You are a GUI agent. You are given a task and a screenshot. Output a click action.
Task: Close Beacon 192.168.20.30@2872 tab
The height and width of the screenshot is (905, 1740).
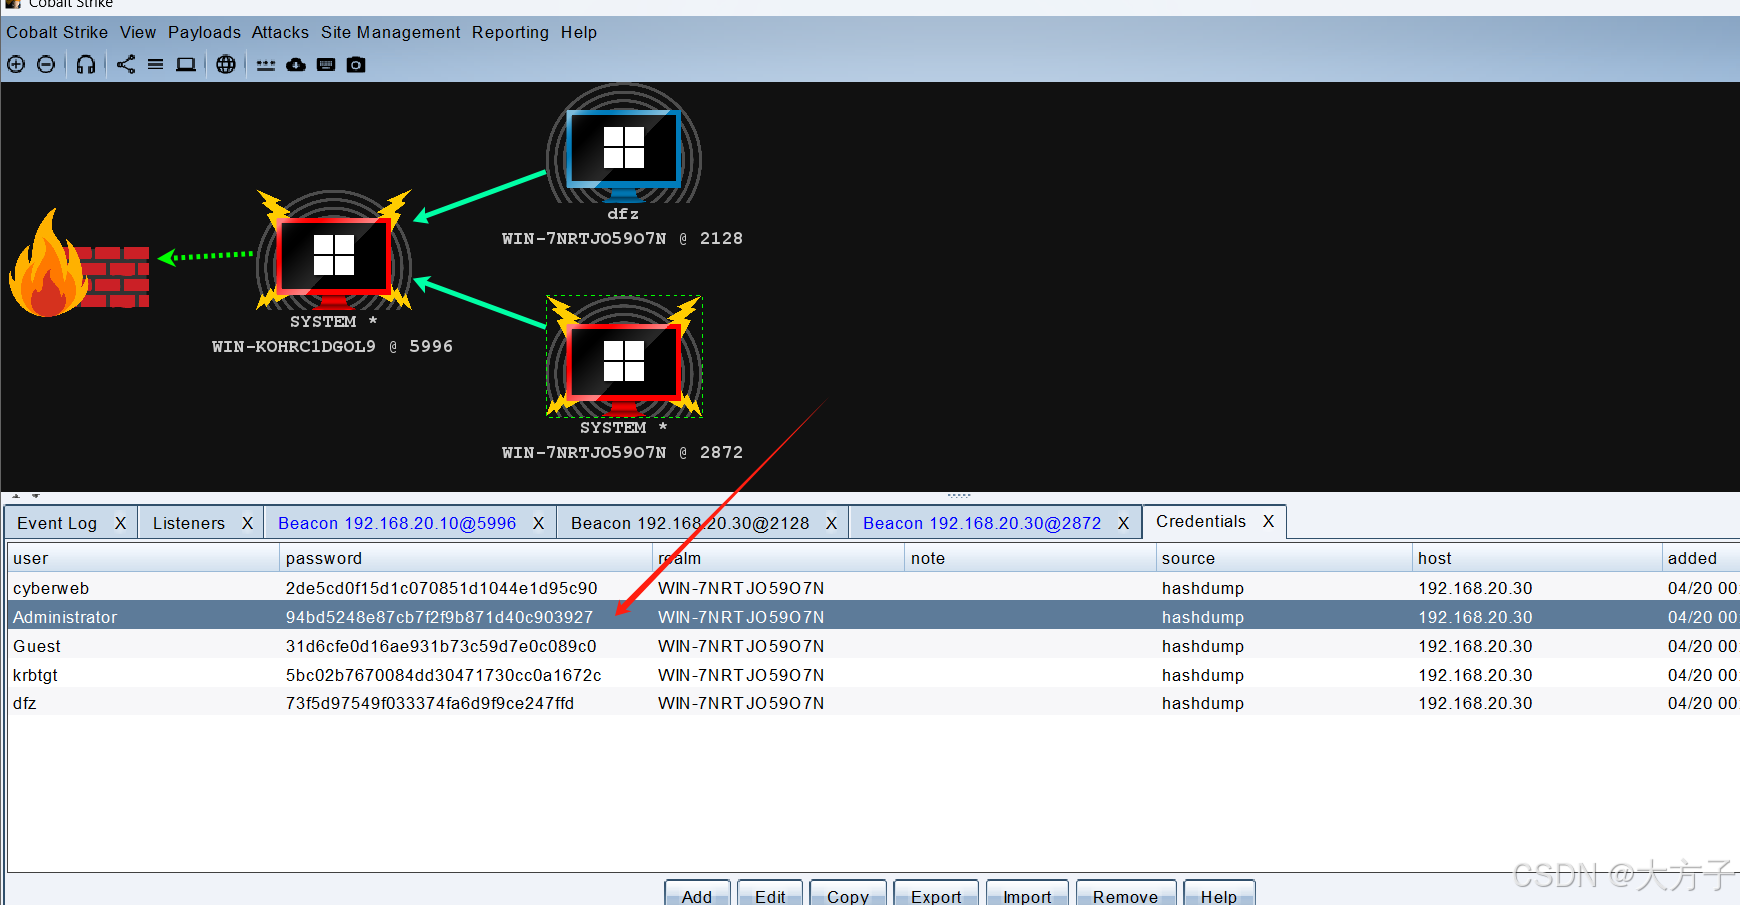pos(1123,523)
